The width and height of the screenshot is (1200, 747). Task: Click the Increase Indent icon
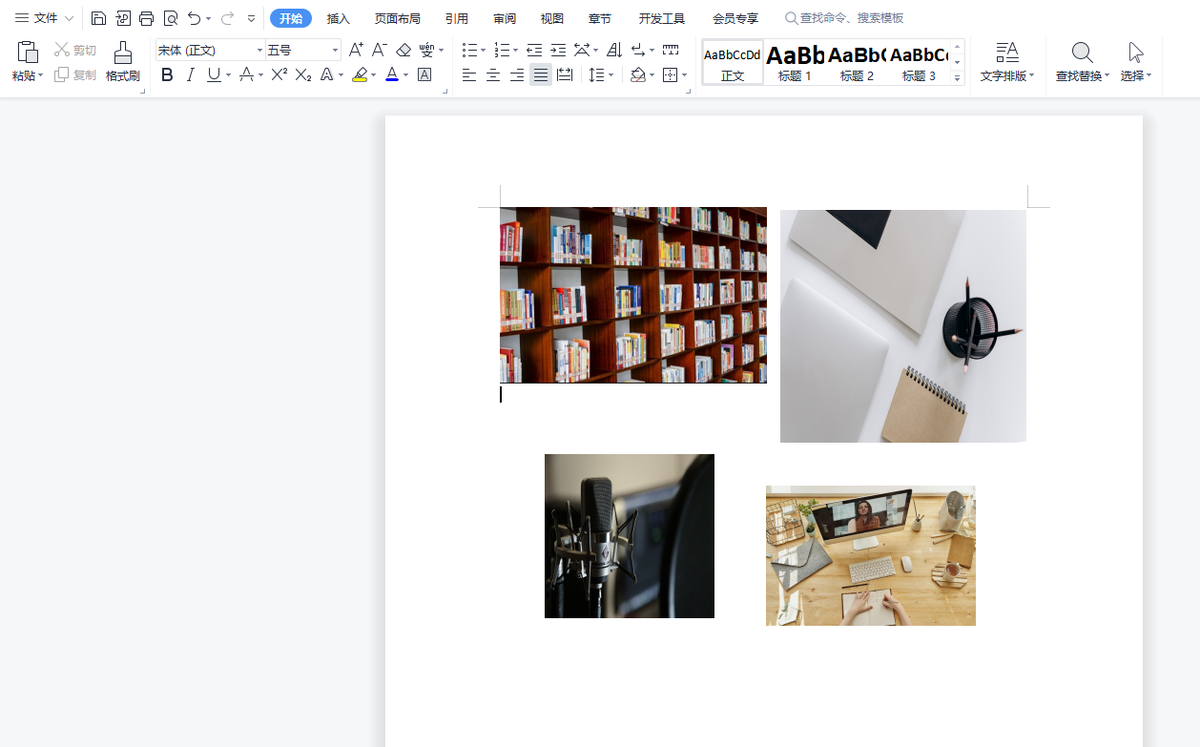pyautogui.click(x=558, y=50)
